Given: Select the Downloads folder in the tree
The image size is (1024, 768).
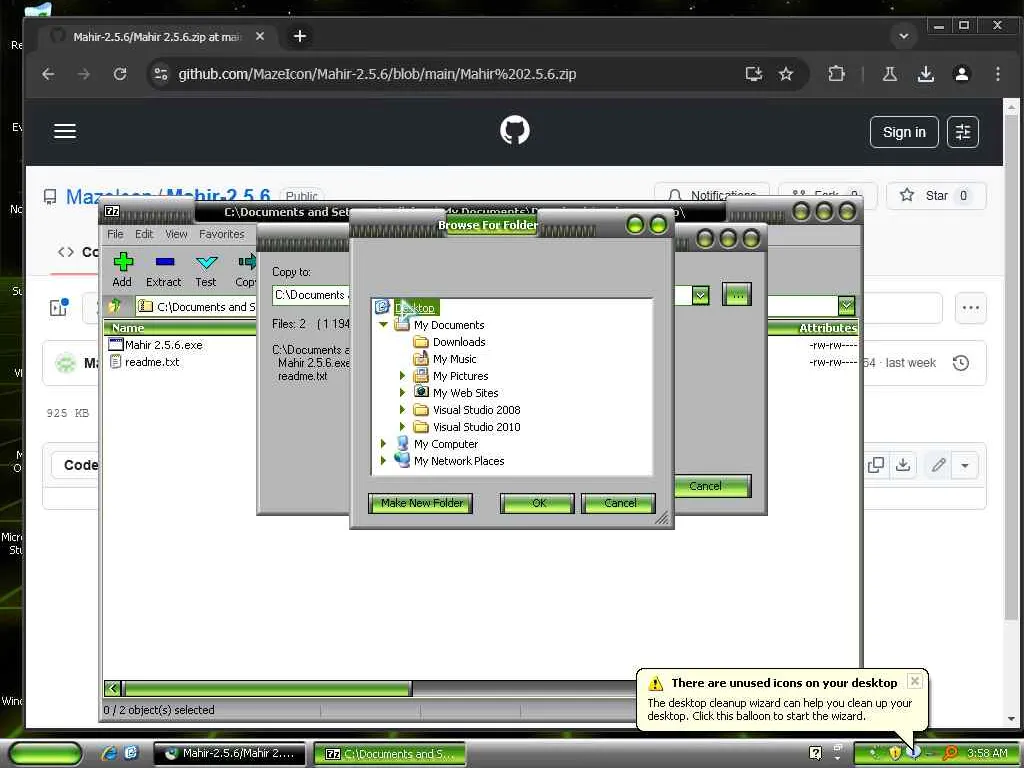Looking at the screenshot, I should (458, 342).
